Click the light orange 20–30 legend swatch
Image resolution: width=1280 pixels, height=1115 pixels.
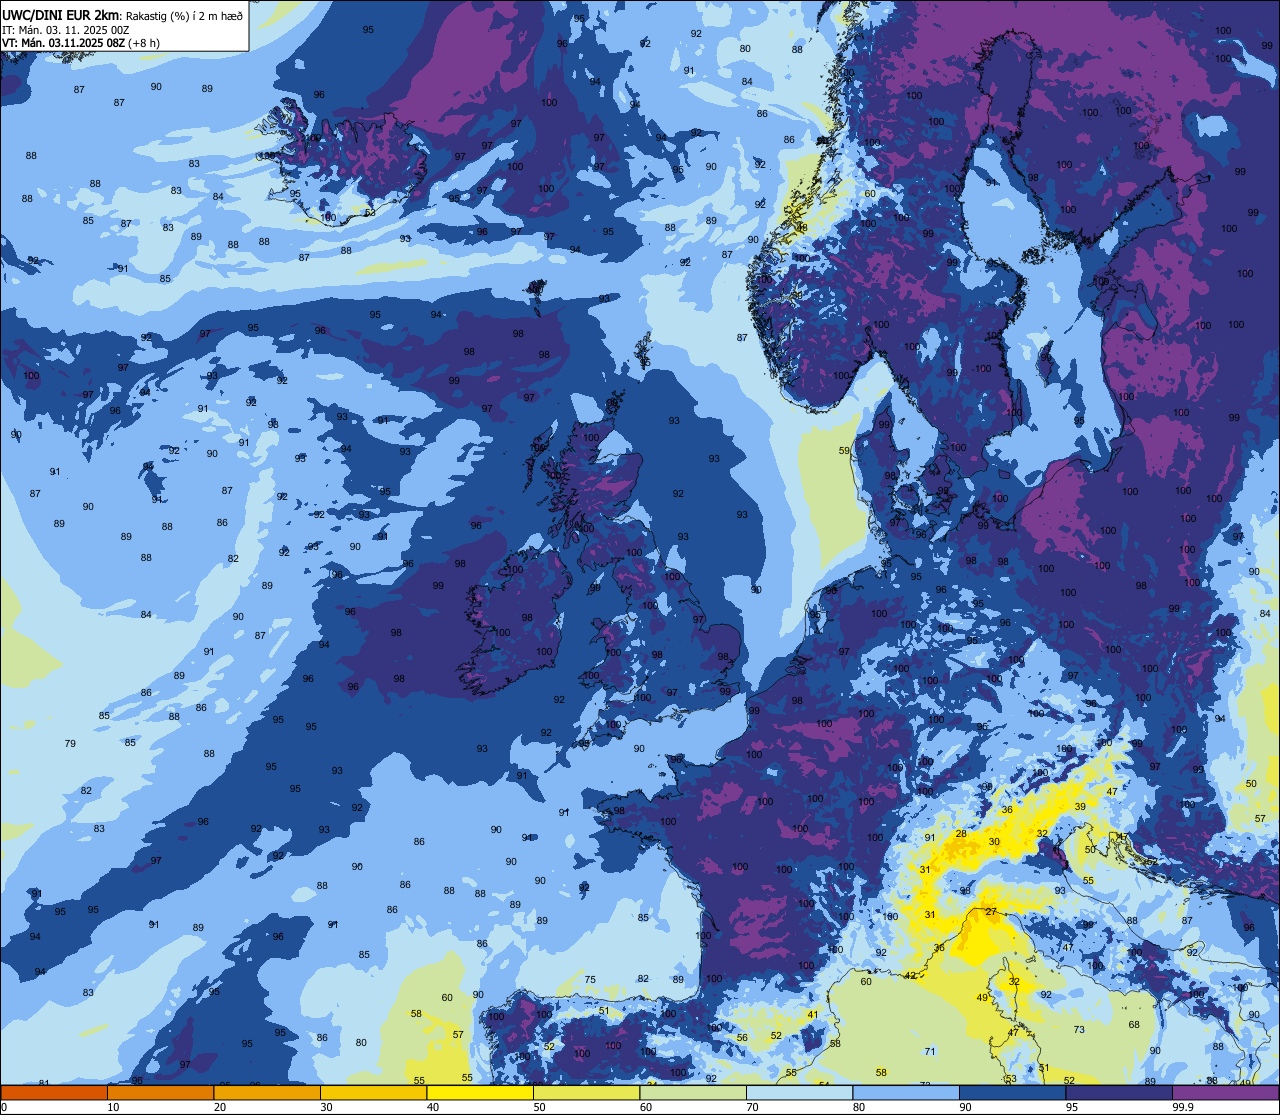click(267, 1092)
